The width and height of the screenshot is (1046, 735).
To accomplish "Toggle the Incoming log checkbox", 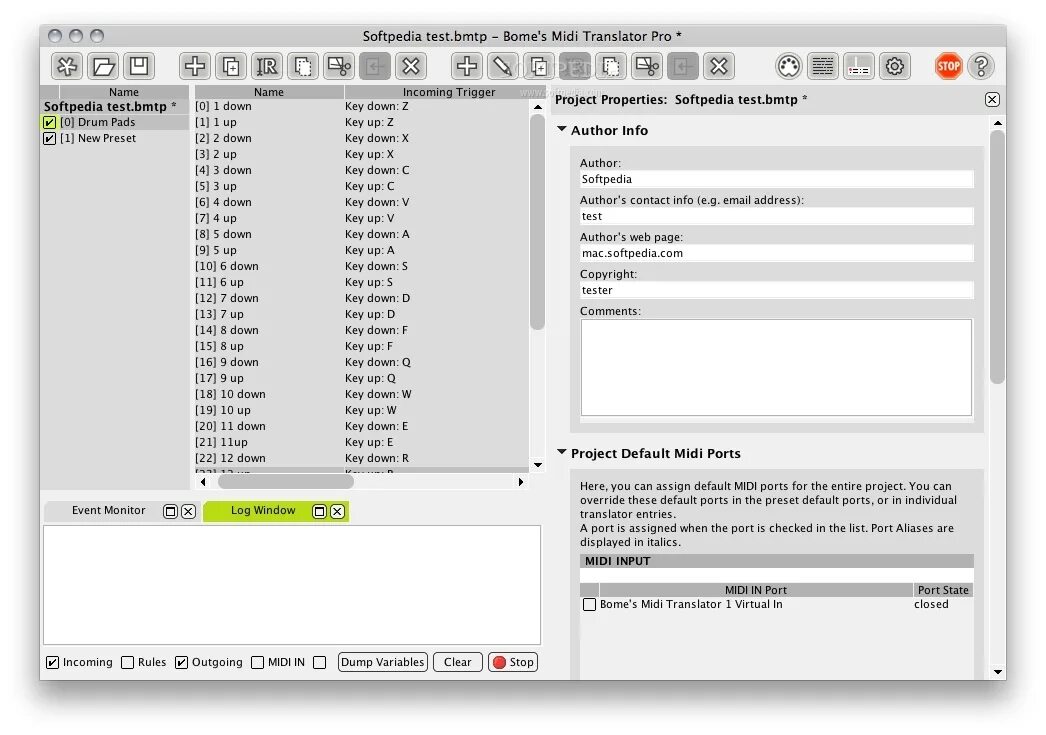I will (x=52, y=662).
